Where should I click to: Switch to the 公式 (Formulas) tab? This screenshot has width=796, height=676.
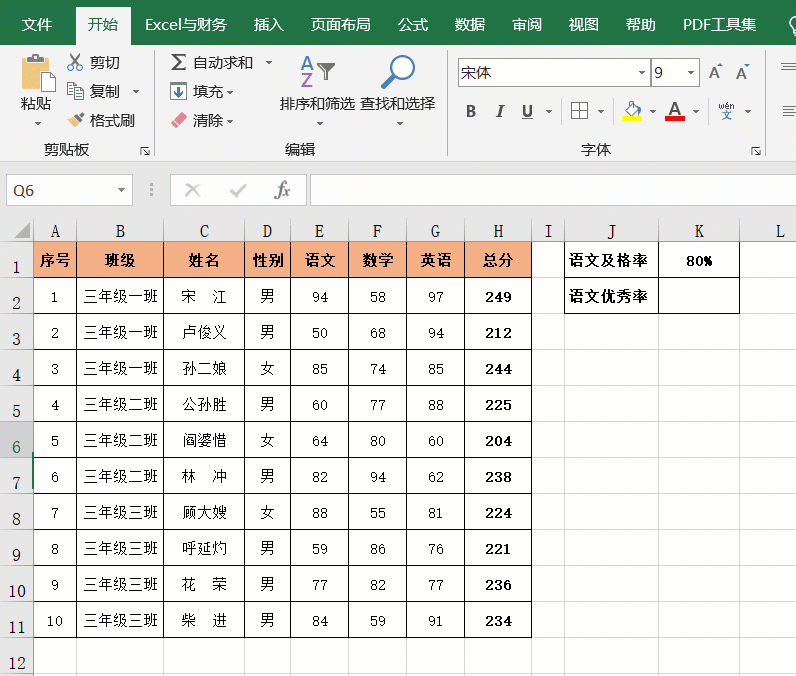pos(412,25)
